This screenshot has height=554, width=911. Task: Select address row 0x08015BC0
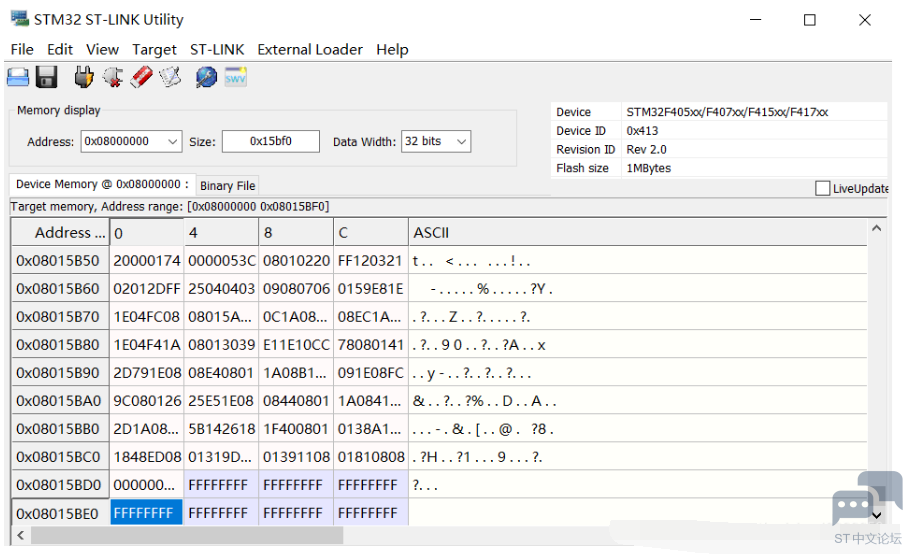[x=58, y=457]
